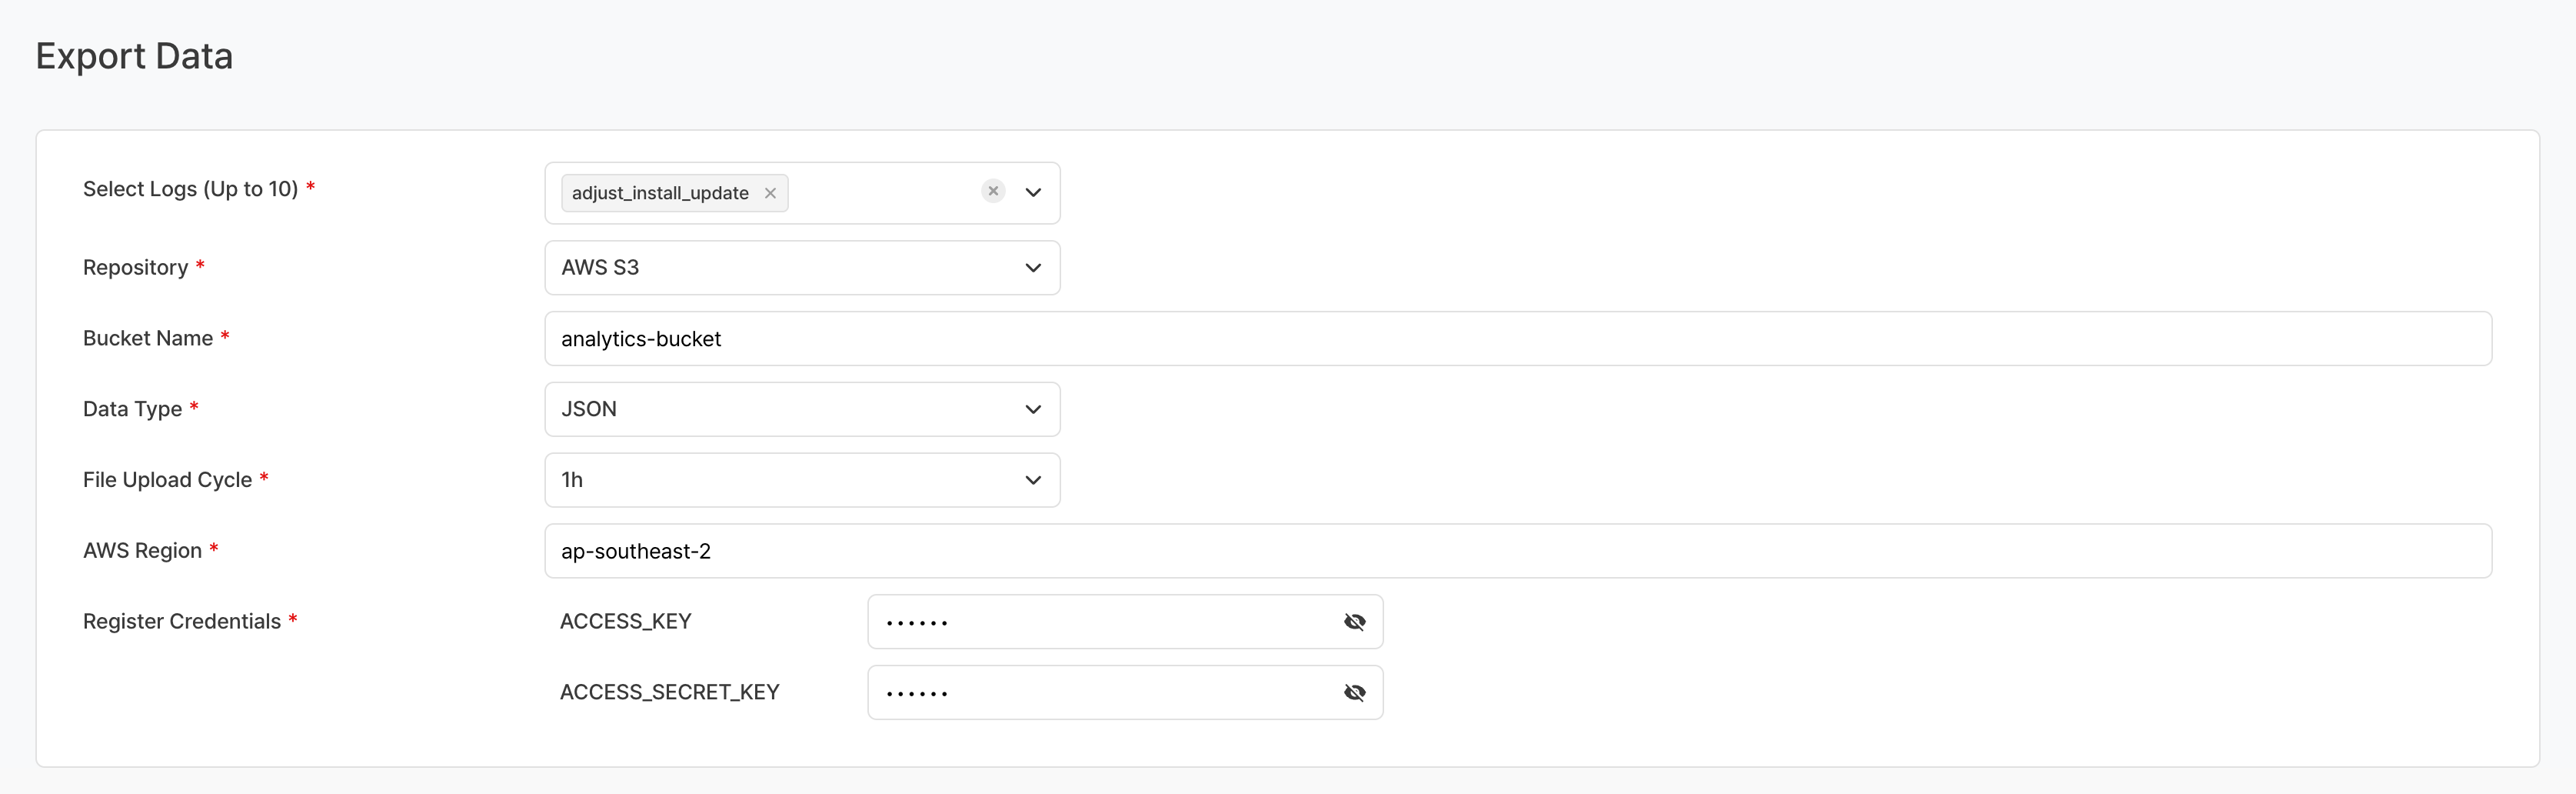
Task: Click the File Upload Cycle label
Action: coord(167,480)
